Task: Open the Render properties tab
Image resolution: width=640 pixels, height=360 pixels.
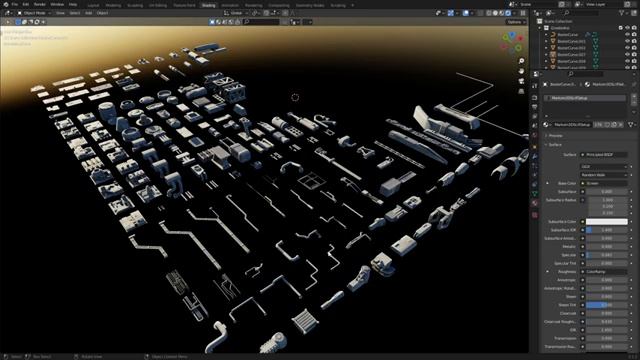Action: tap(535, 98)
